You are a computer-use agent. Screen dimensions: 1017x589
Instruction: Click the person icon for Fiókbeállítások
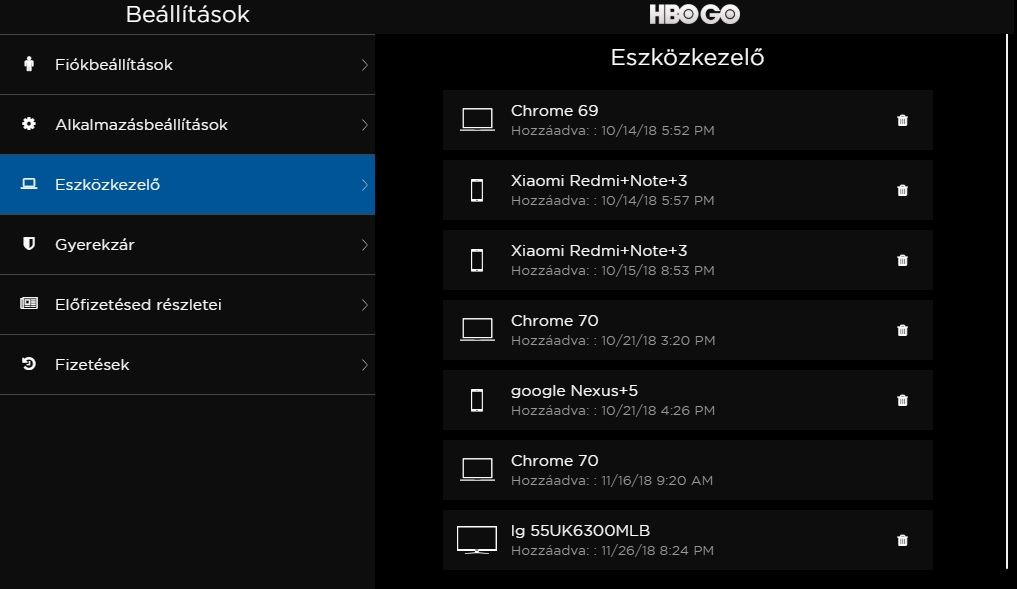29,64
